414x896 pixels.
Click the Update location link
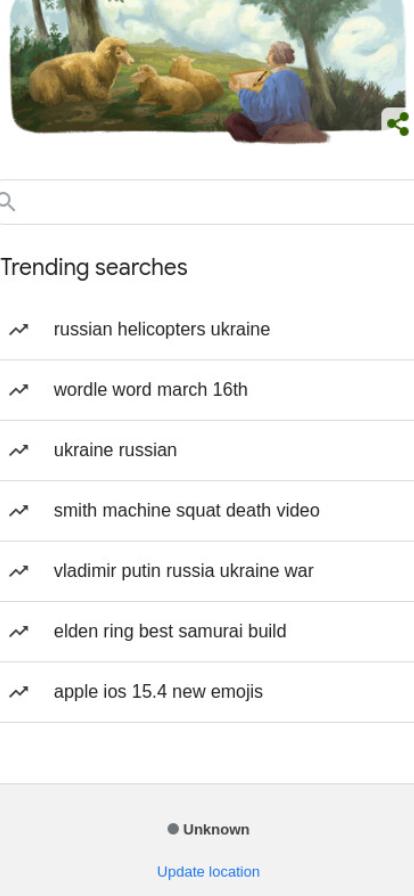(x=208, y=871)
